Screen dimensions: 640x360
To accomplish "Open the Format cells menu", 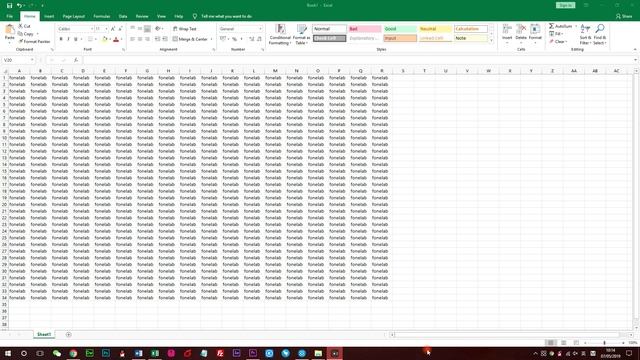I will [x=535, y=32].
